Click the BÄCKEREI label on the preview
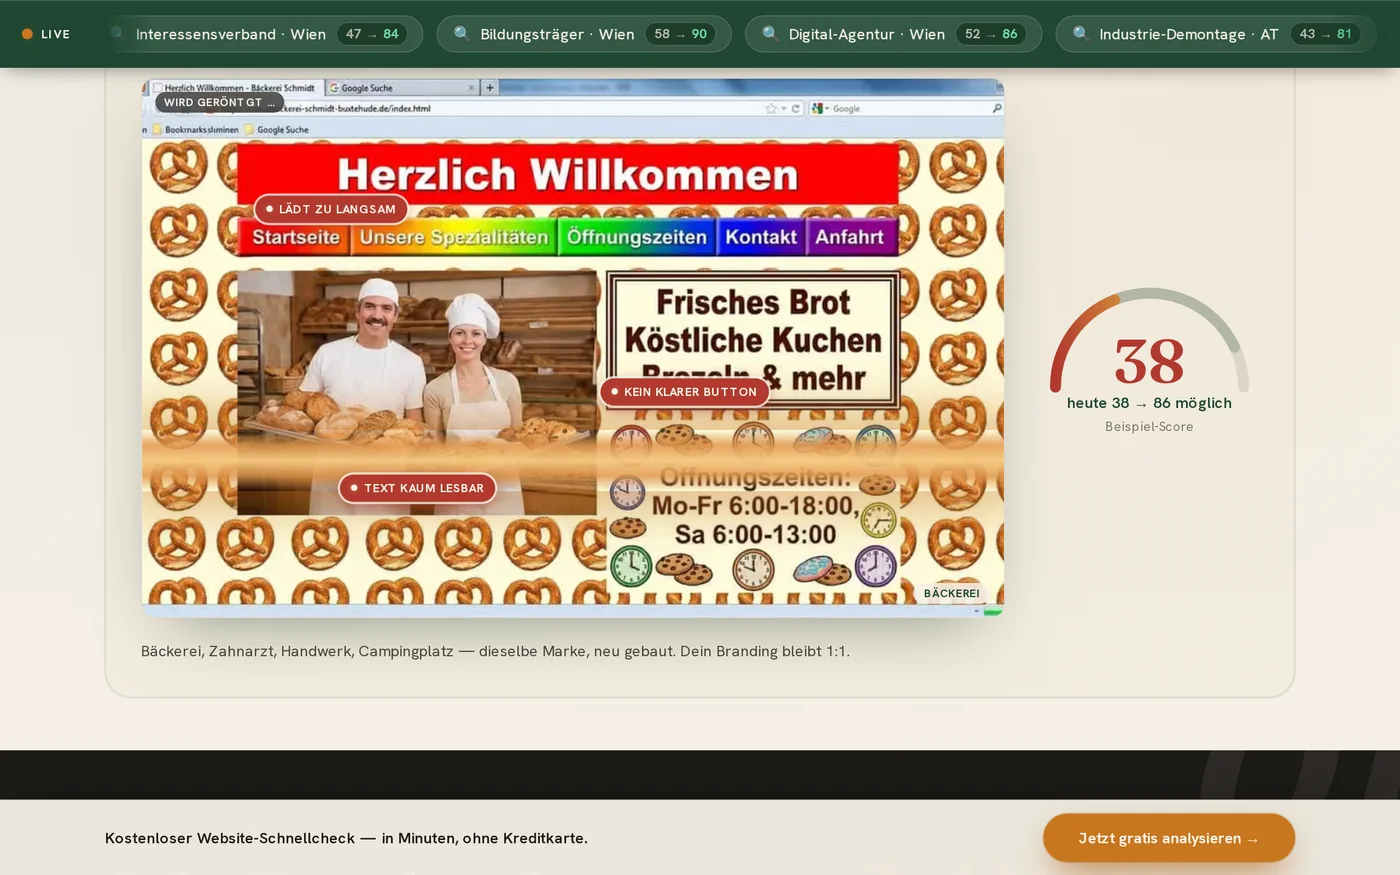Viewport: 1400px width, 875px height. coord(951,593)
